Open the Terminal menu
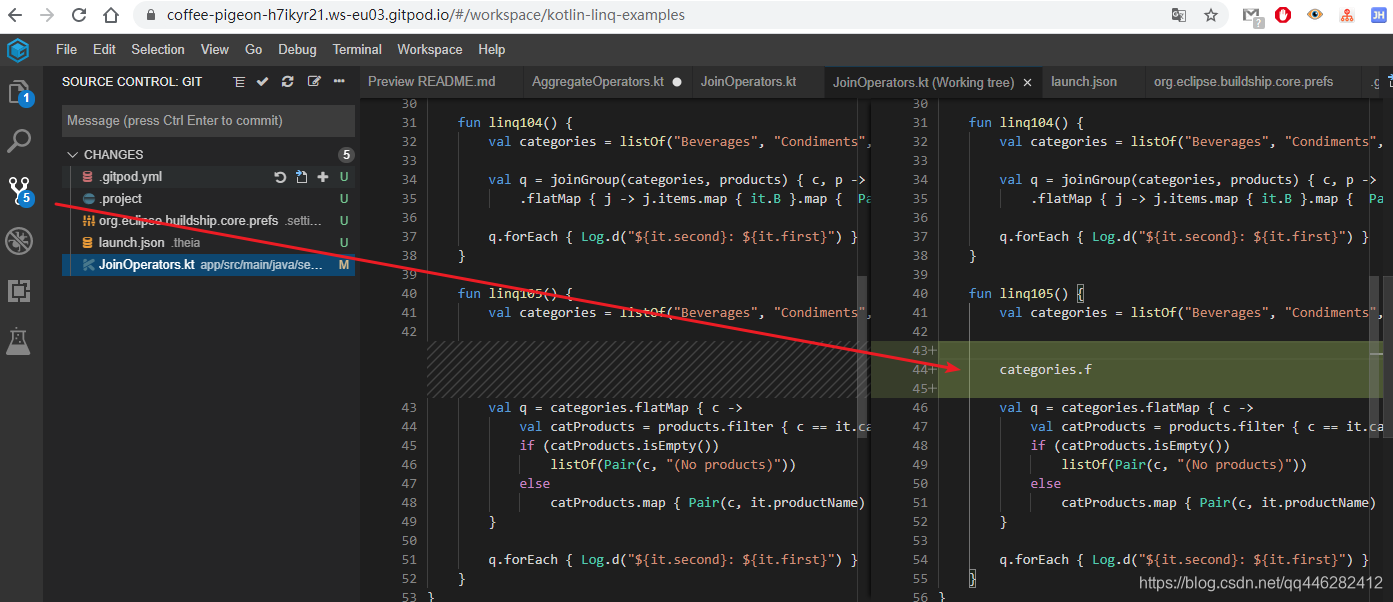The height and width of the screenshot is (602, 1393). click(357, 49)
